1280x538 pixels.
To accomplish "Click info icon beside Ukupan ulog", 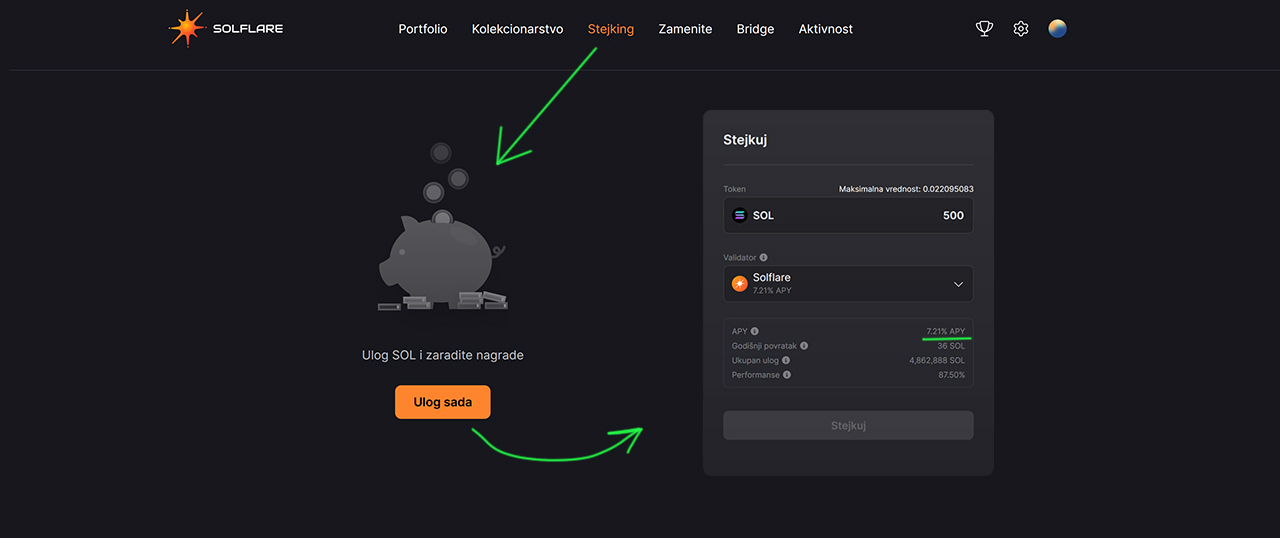I will point(786,360).
